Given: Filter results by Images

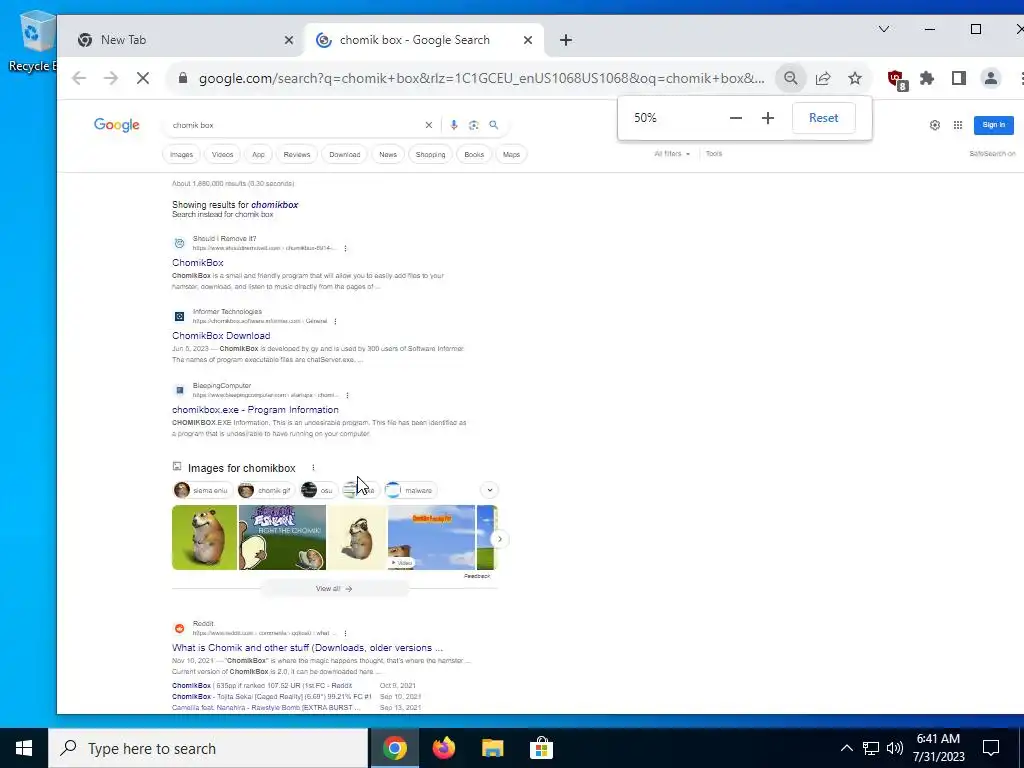Looking at the screenshot, I should (182, 155).
